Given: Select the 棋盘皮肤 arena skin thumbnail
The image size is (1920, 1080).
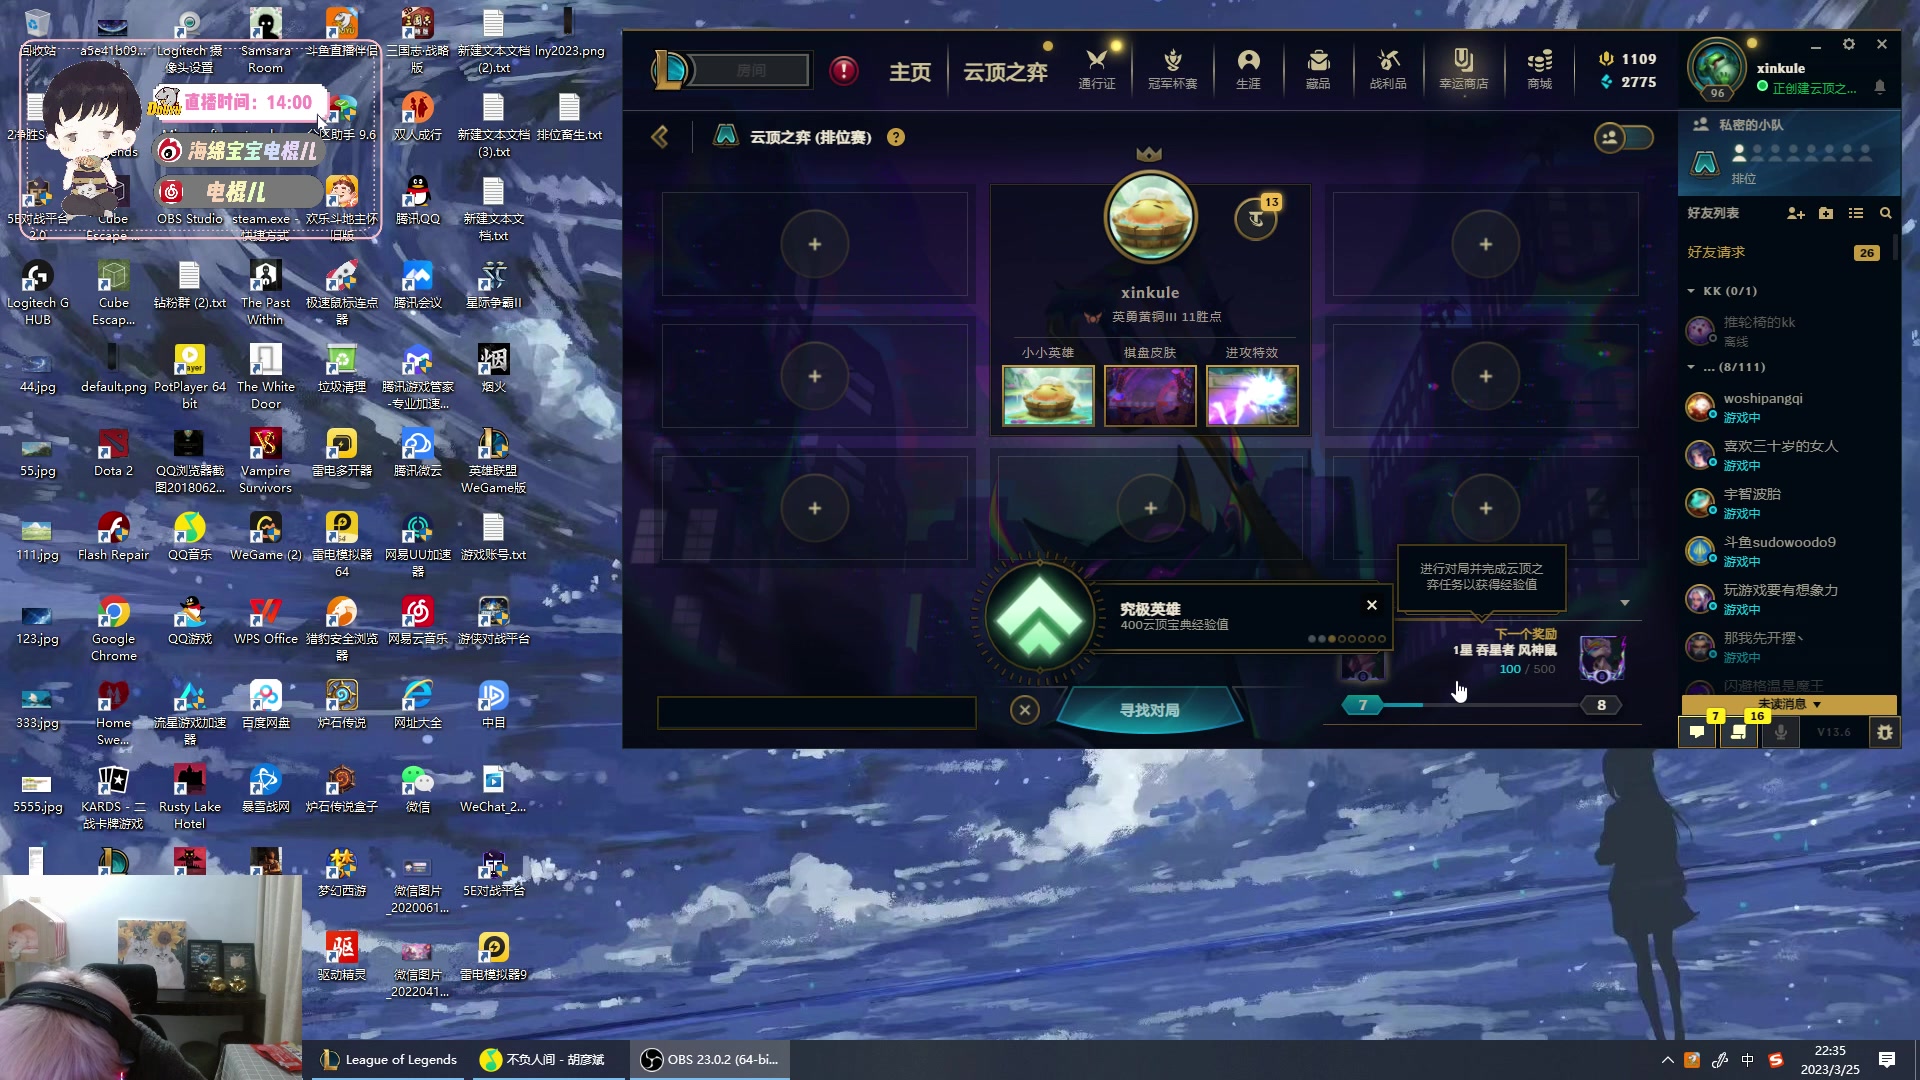Looking at the screenshot, I should pos(1150,396).
